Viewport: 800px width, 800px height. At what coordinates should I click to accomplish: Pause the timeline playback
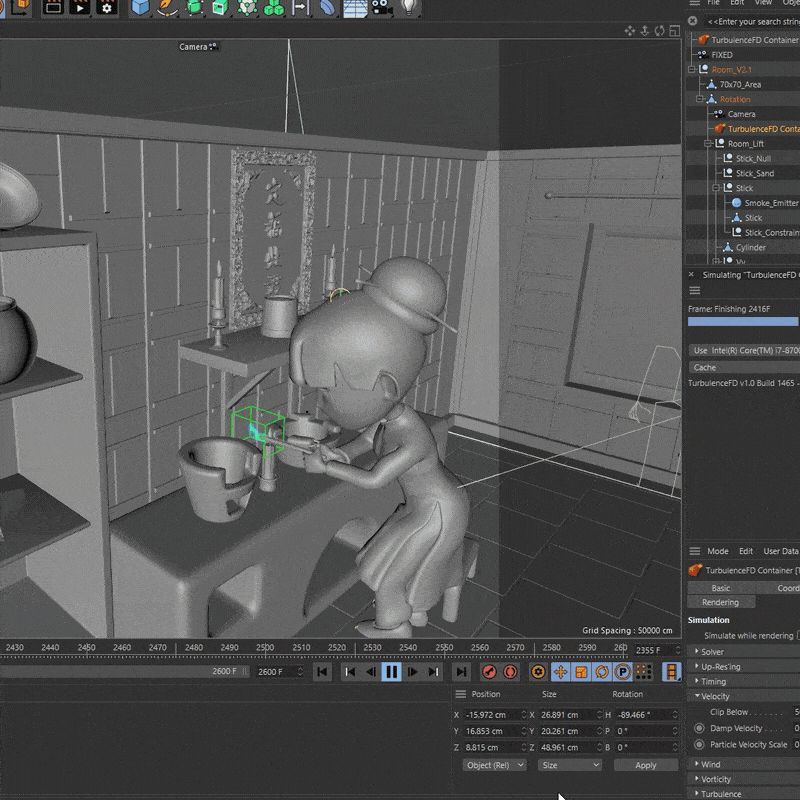point(391,672)
